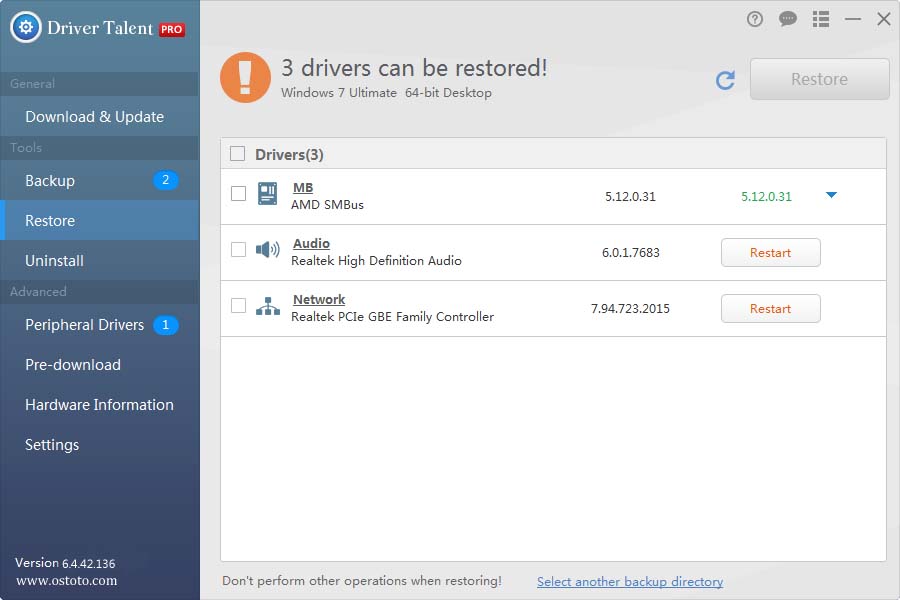900x600 pixels.
Task: Open Settings in the sidebar
Action: pyautogui.click(x=100, y=445)
